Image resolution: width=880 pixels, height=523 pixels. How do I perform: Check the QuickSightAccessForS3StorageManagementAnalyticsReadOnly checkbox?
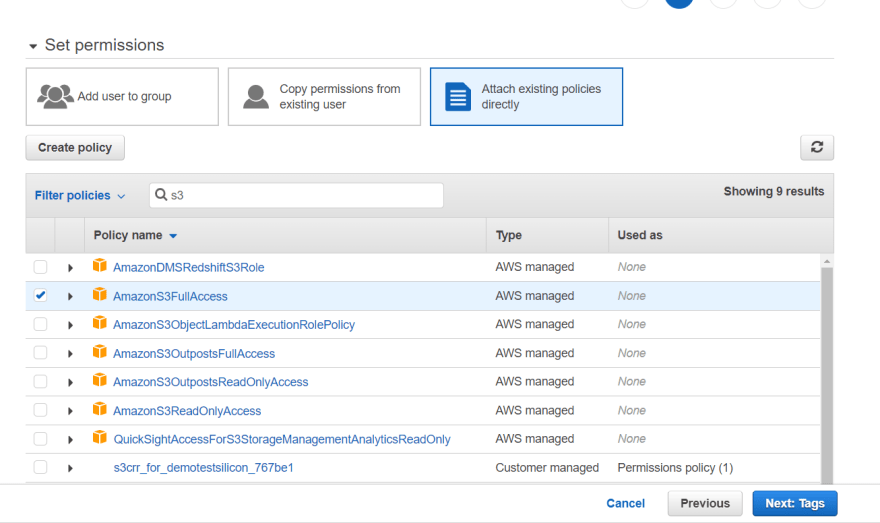point(40,439)
